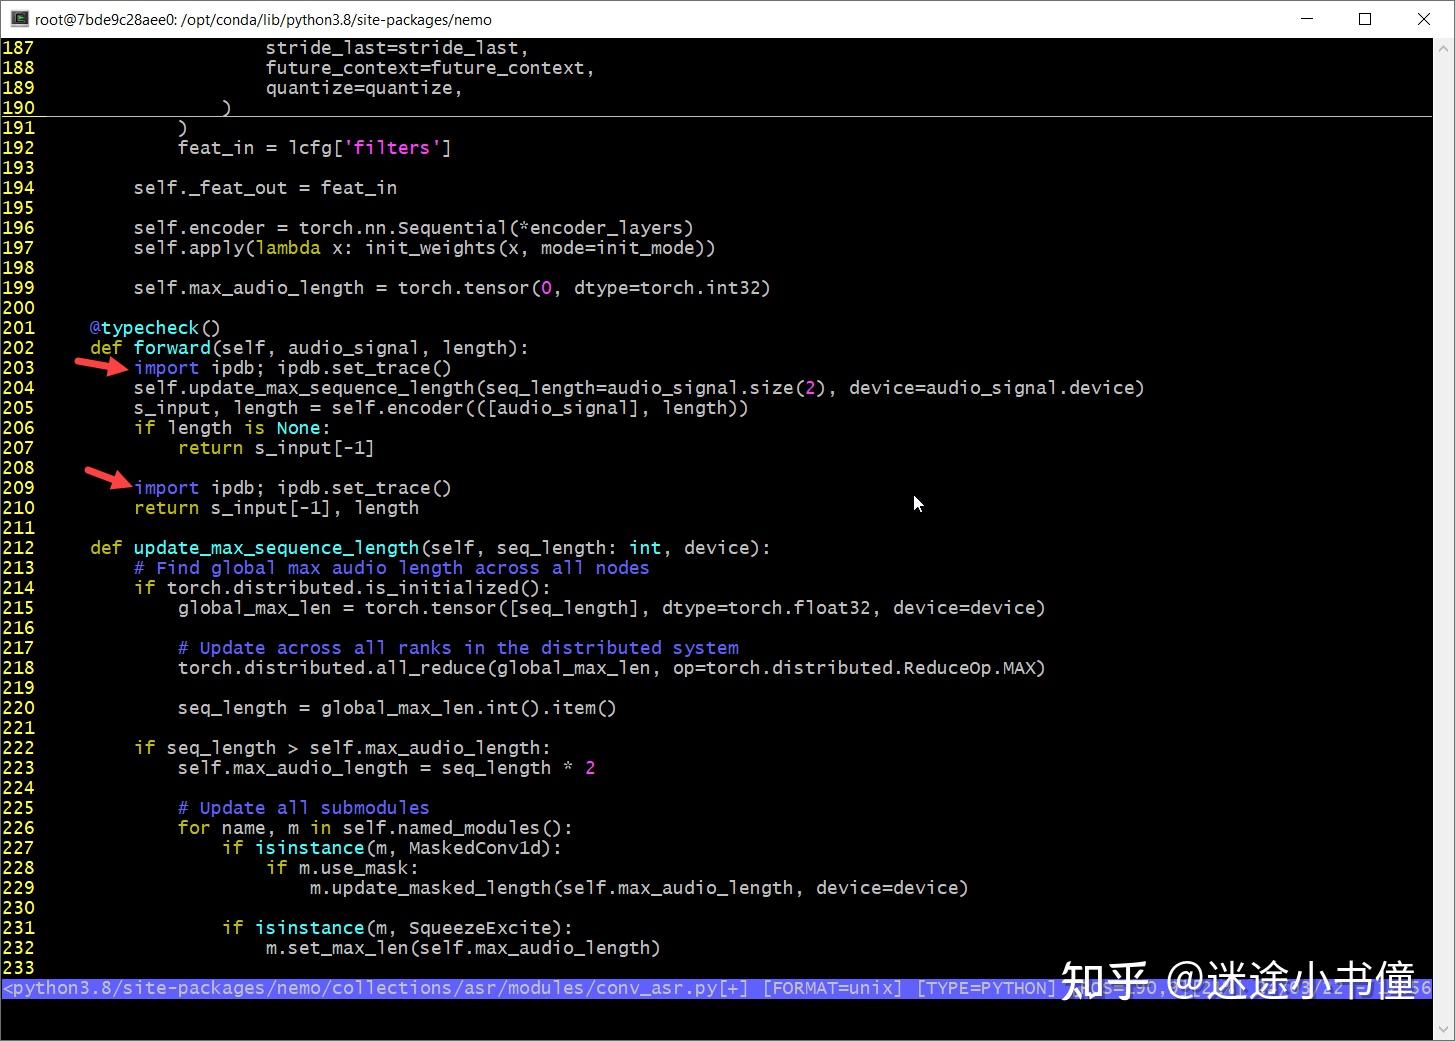Click '# Update all submodules' comment

304,808
